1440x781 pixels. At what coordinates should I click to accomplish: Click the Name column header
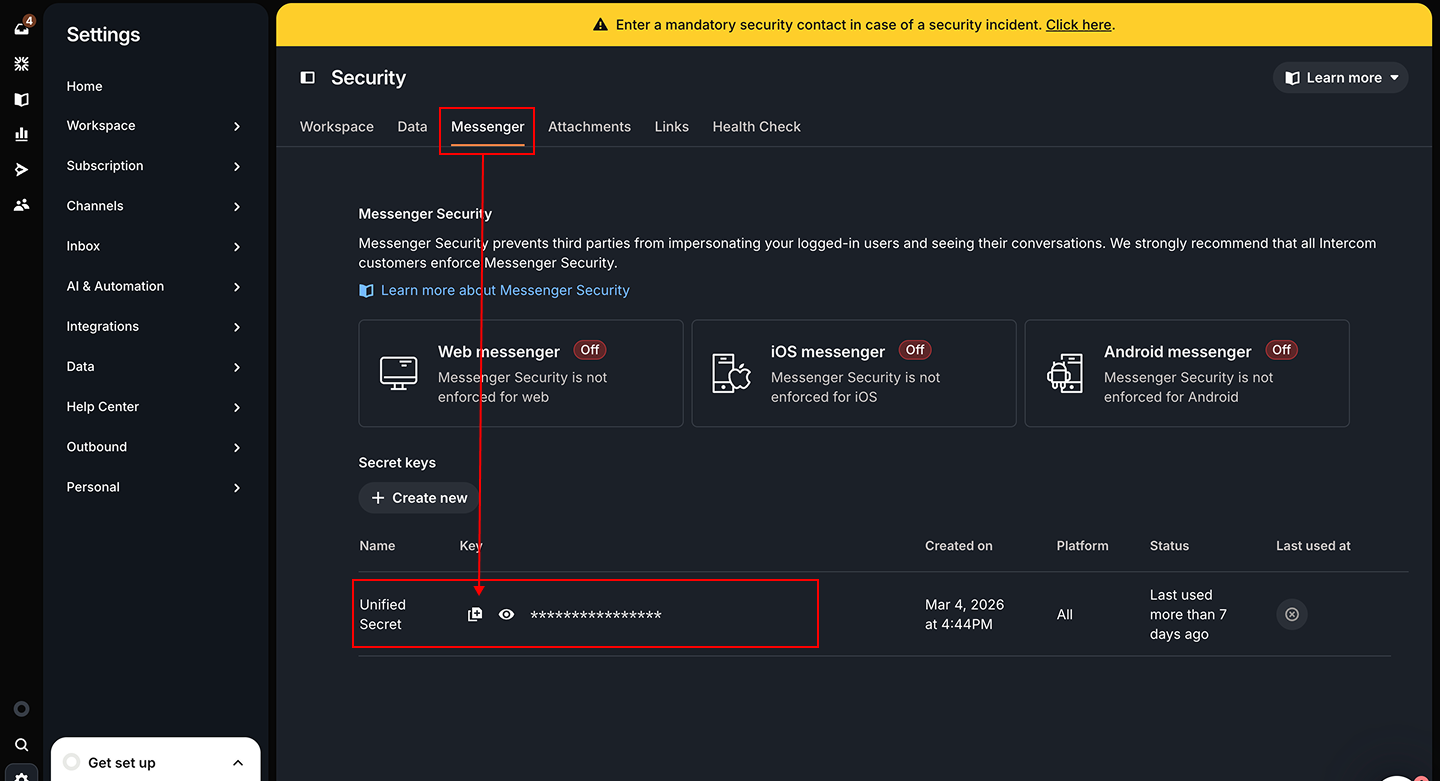(377, 546)
